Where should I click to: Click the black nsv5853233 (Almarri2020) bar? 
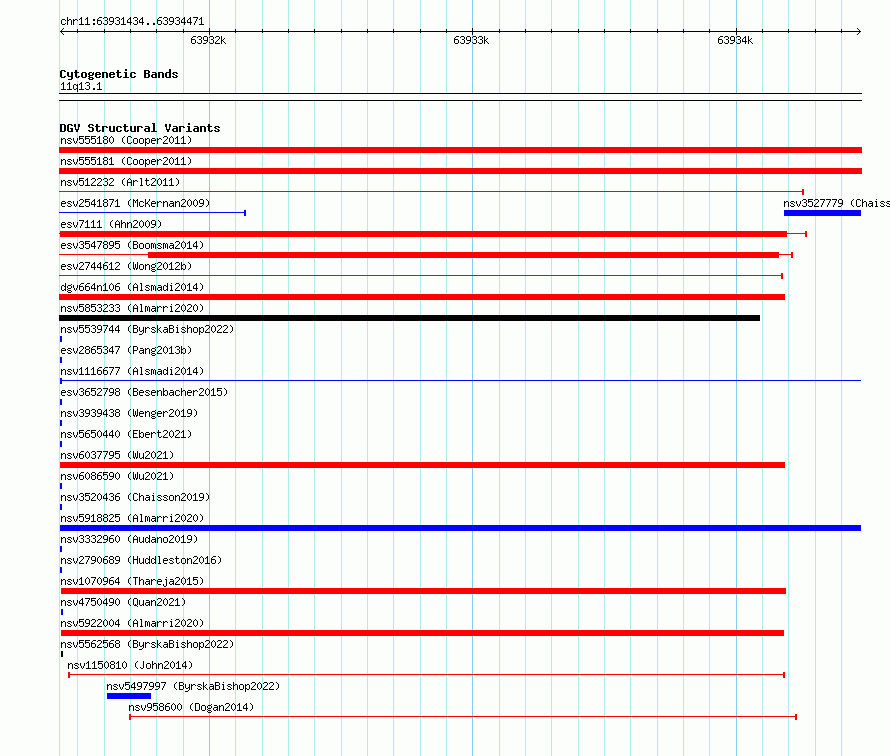[x=409, y=318]
